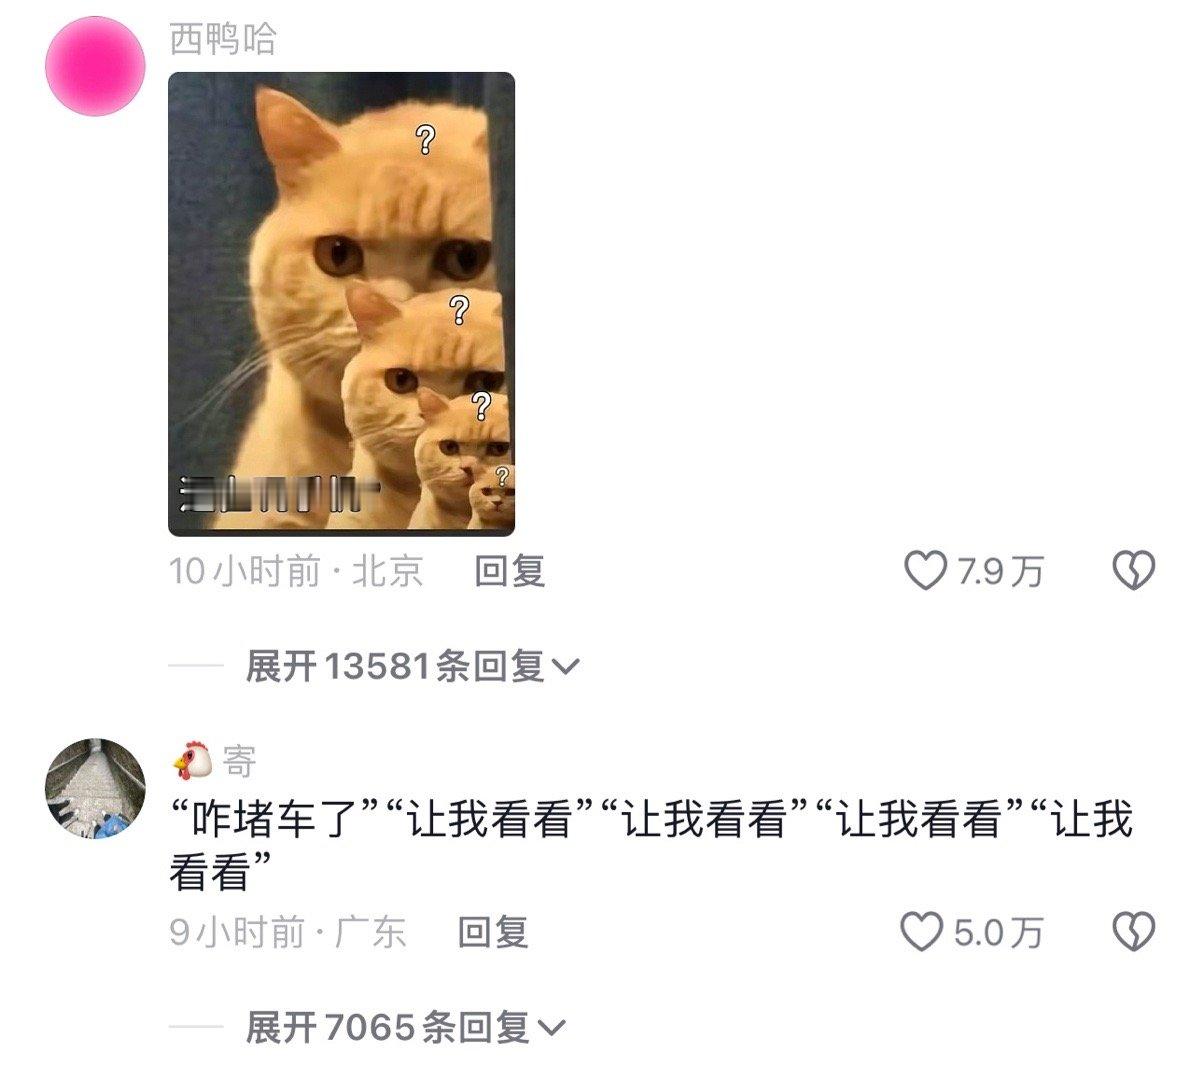
Task: Tap the chevron beside 展开13581条回复
Action: tap(565, 666)
